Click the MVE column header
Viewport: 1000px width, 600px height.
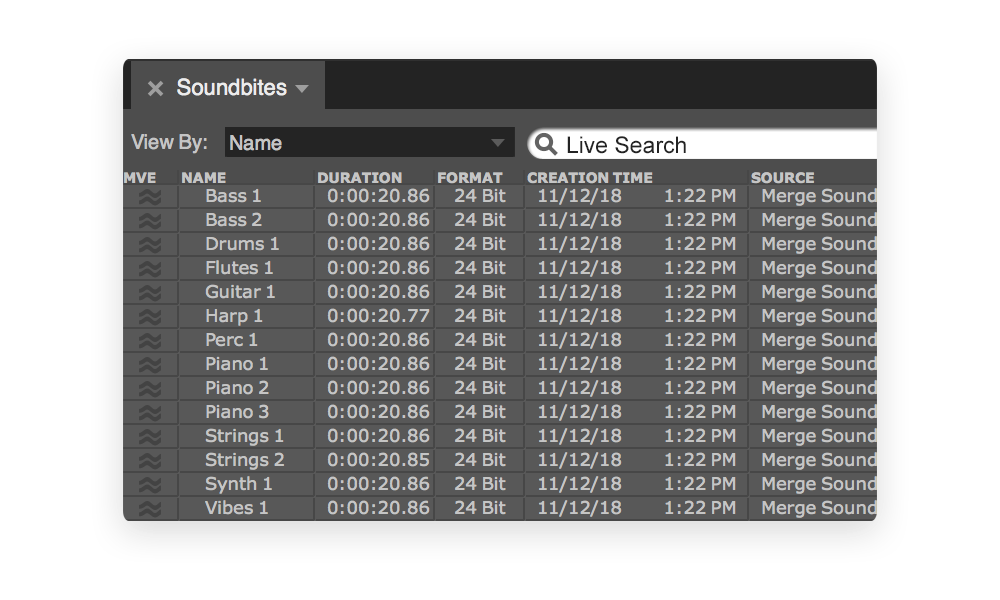[x=140, y=178]
